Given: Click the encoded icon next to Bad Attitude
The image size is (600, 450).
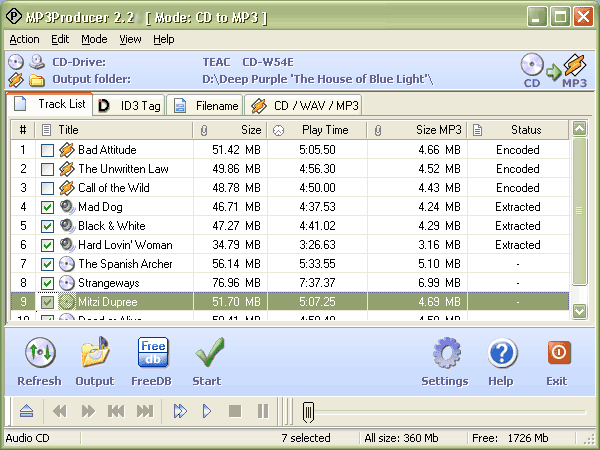Looking at the screenshot, I should 67,150.
